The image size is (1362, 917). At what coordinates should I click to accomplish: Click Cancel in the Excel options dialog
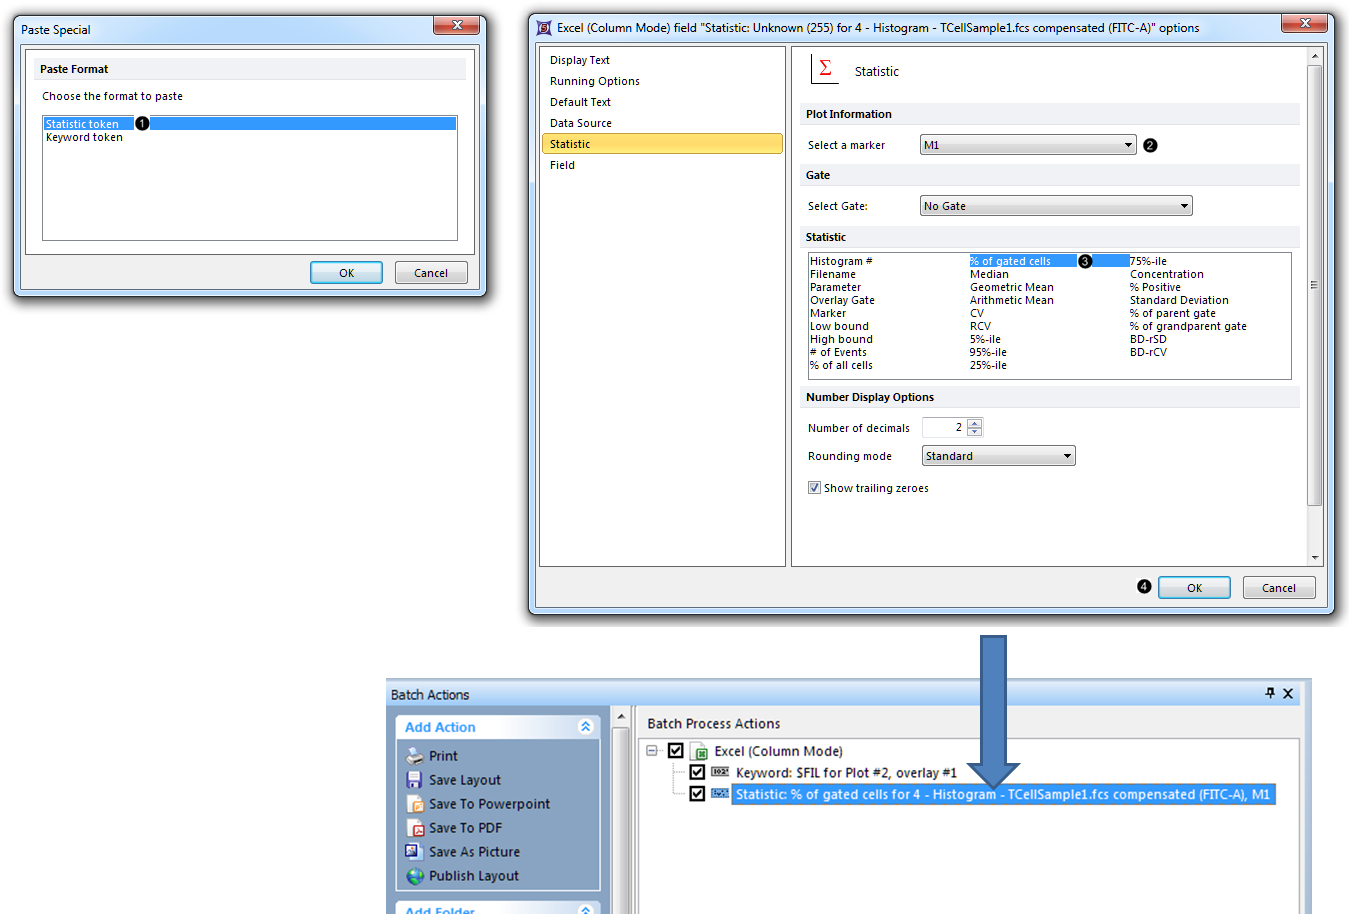click(1278, 588)
